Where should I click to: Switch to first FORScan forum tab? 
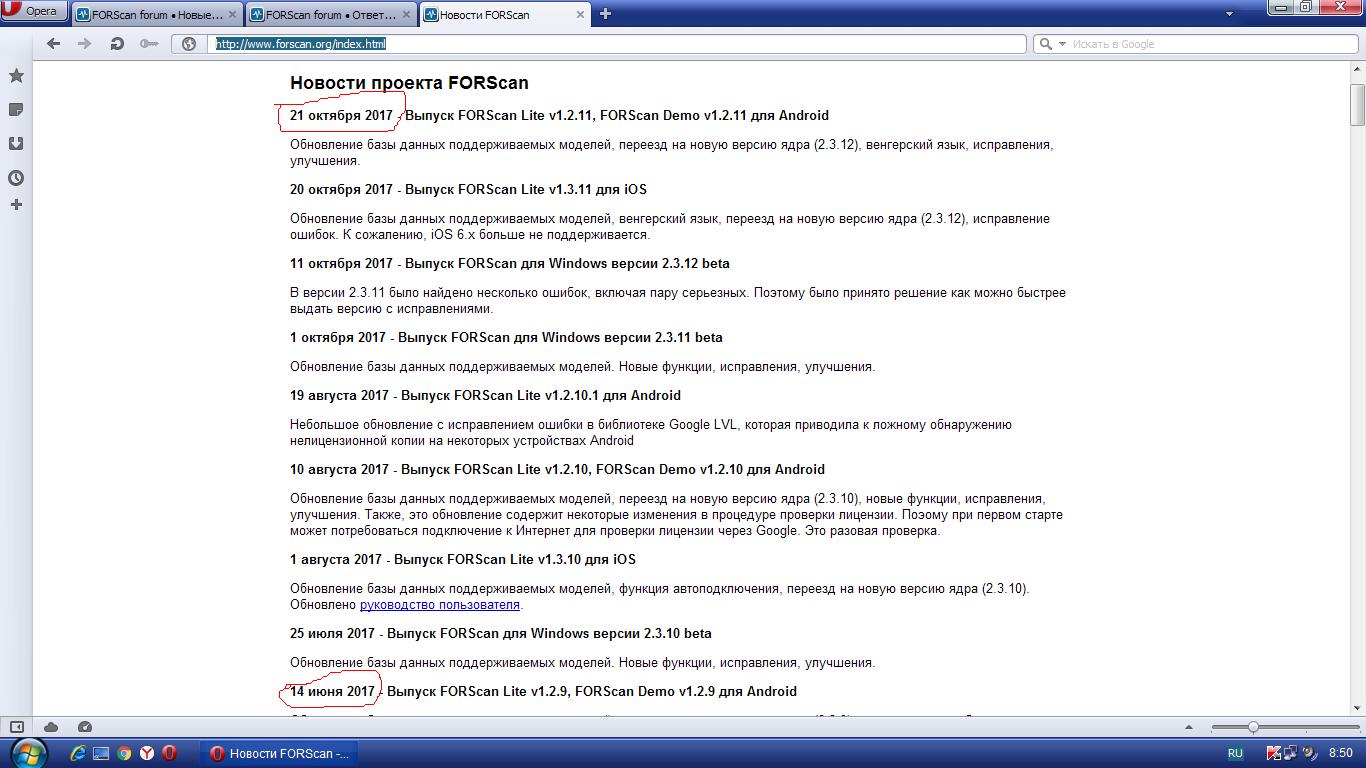click(x=149, y=15)
